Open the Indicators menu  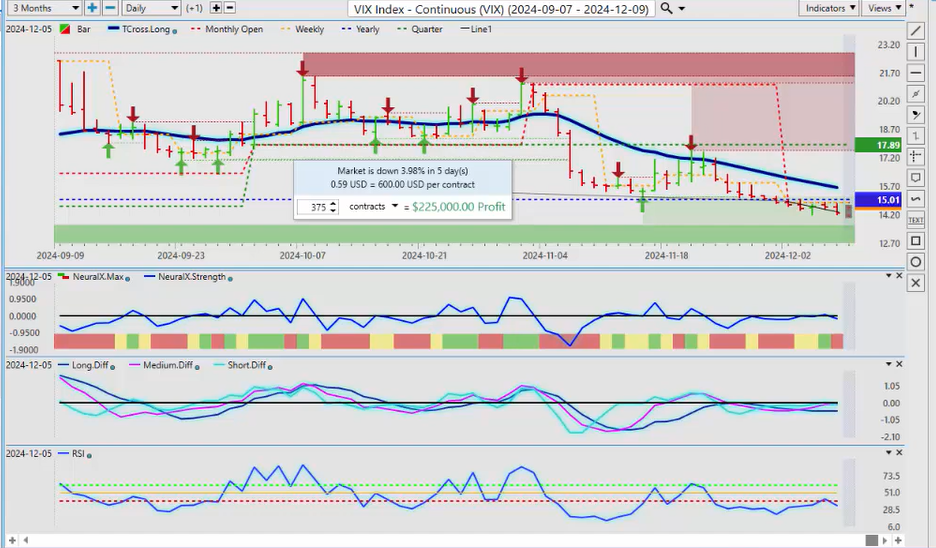[830, 8]
